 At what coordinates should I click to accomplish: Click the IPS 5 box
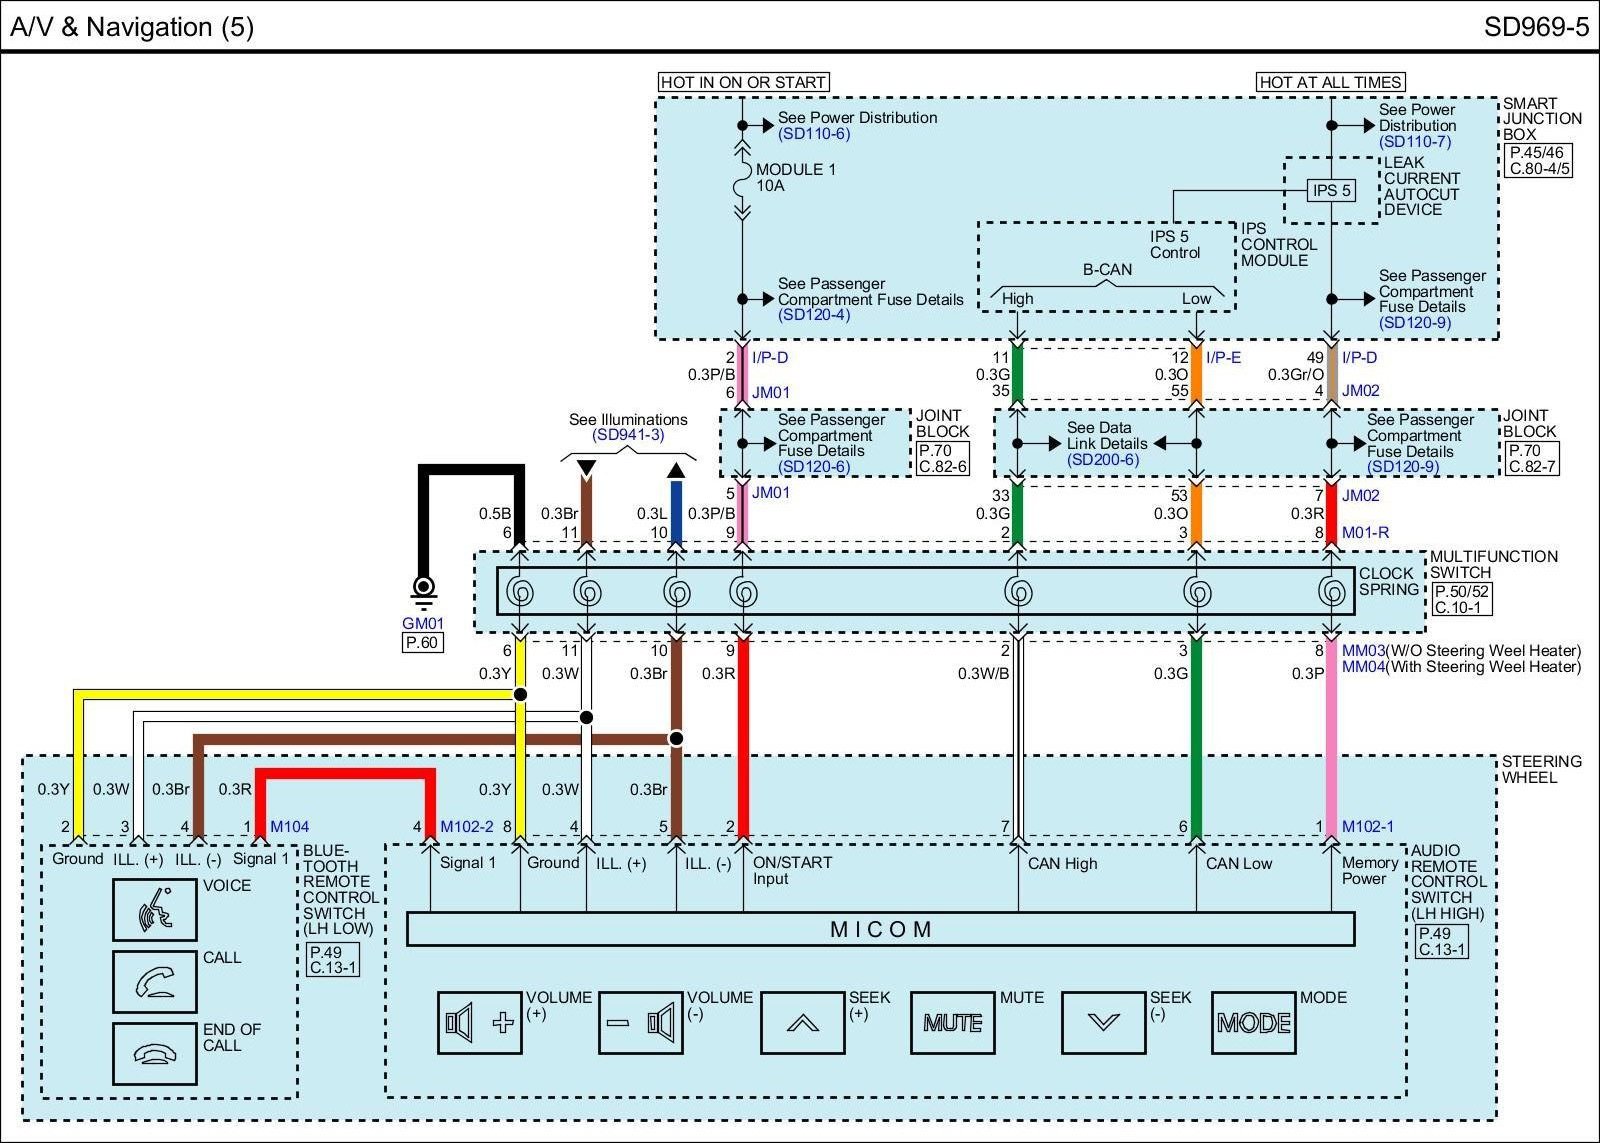[1331, 190]
